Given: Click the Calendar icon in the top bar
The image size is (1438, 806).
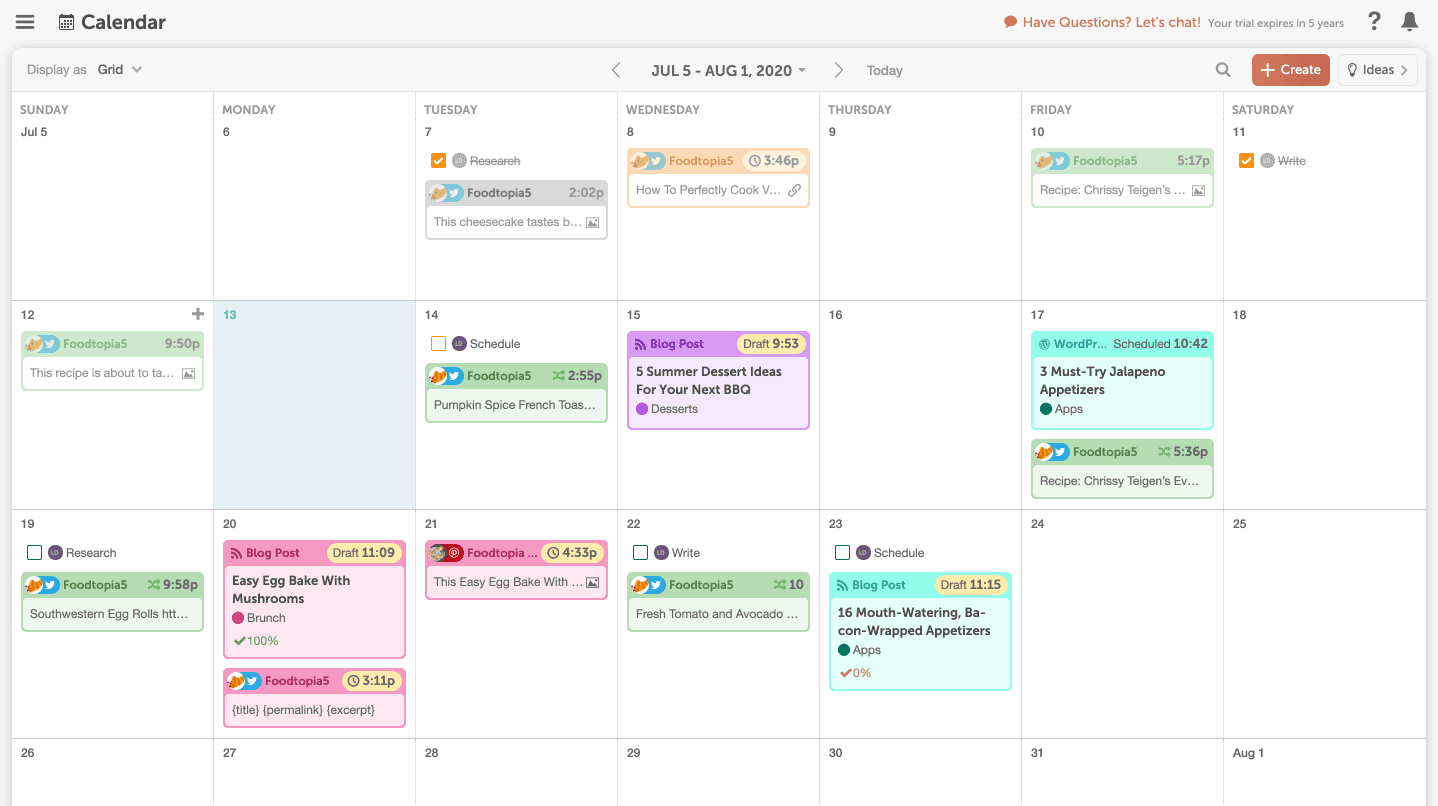Looking at the screenshot, I should [66, 21].
